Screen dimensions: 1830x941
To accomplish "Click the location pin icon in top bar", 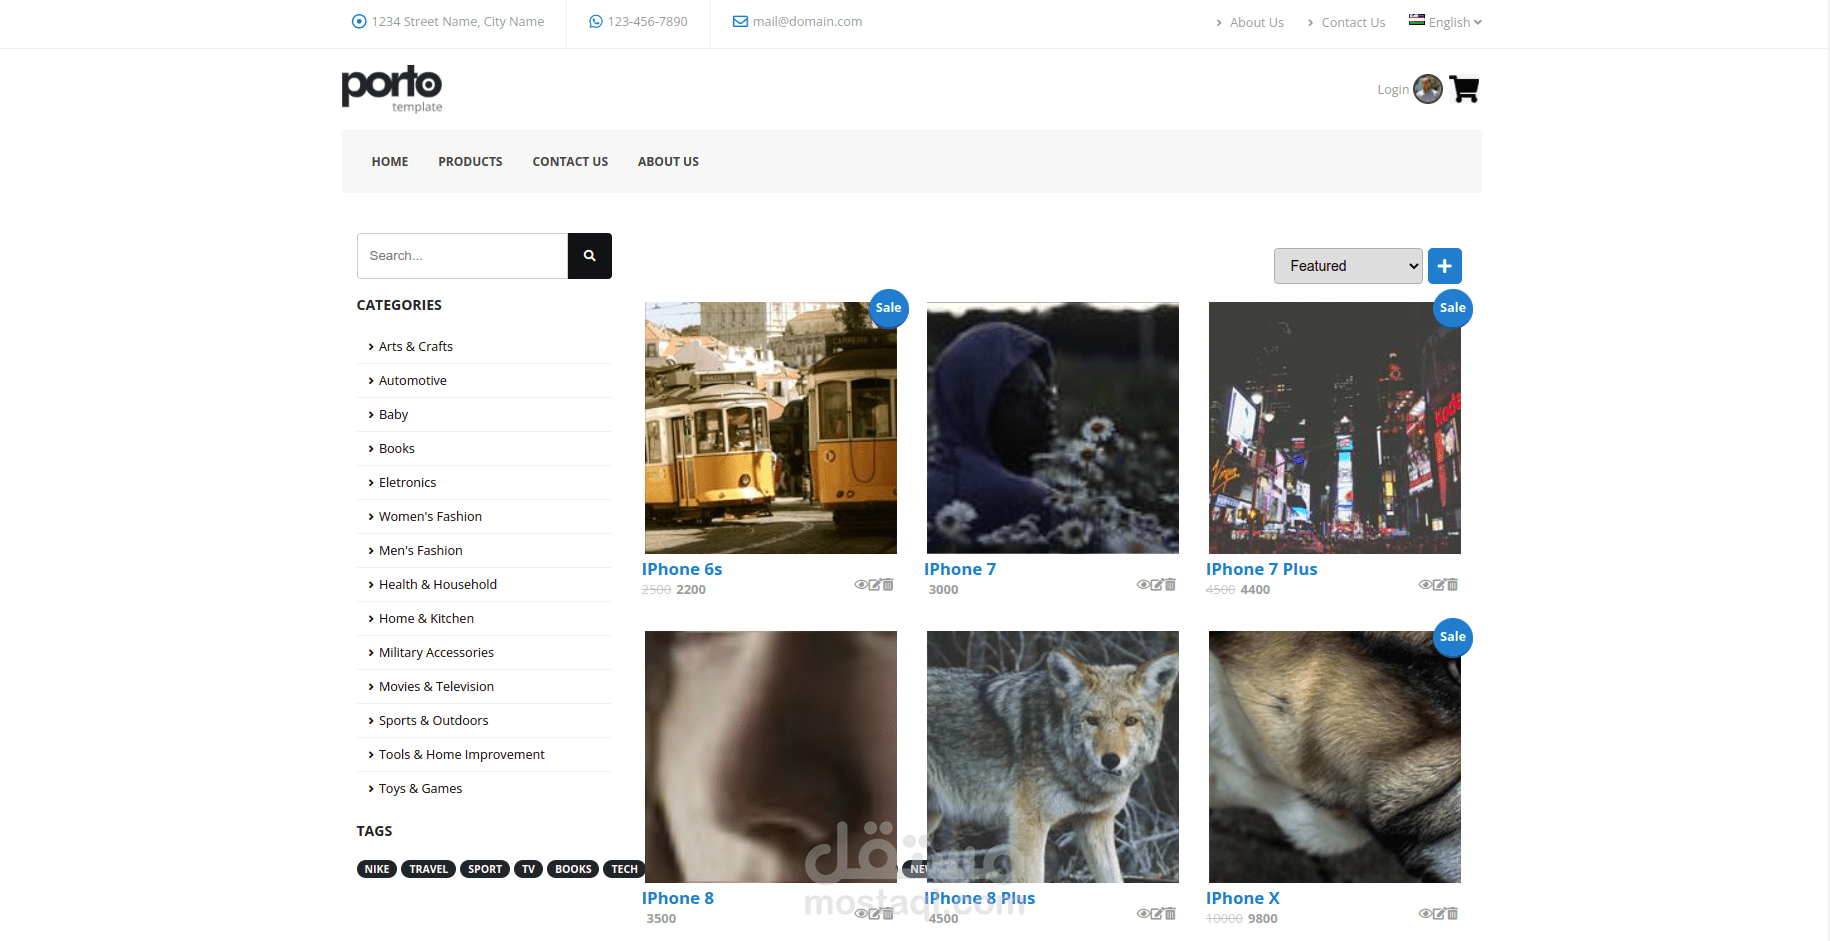I will [x=359, y=21].
